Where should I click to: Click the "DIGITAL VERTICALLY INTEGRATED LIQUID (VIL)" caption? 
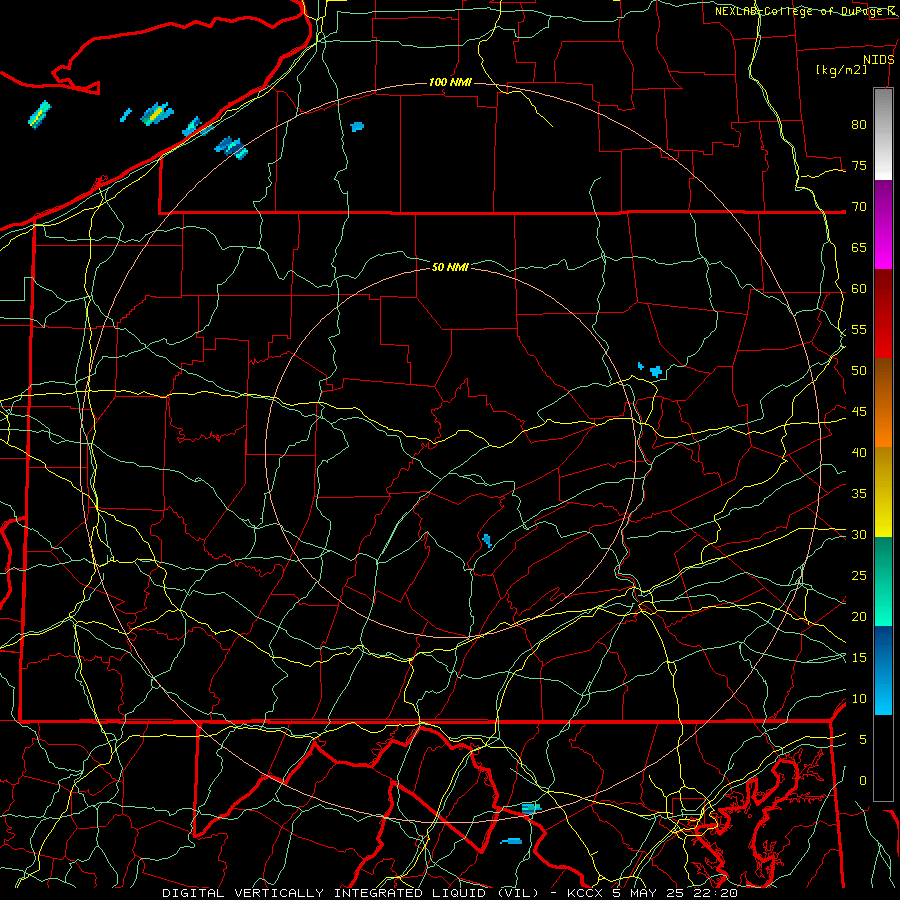point(351,893)
